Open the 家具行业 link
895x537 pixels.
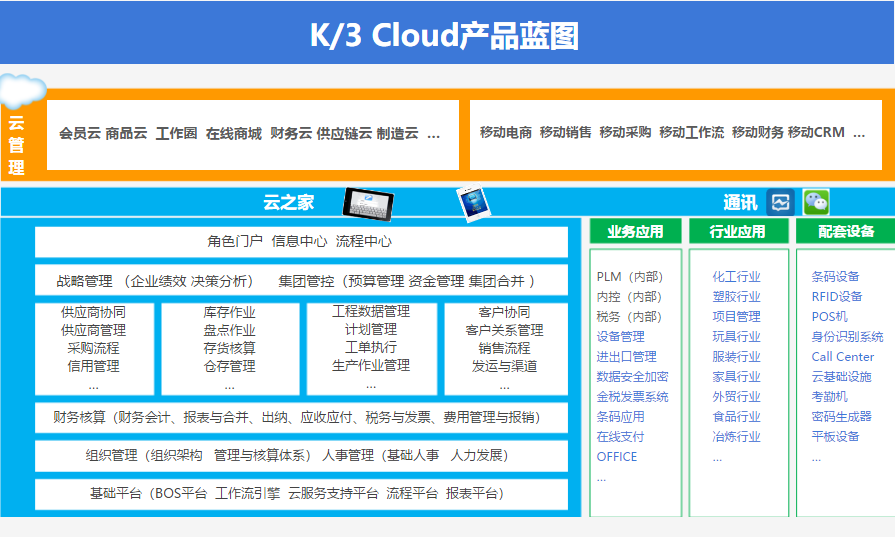tap(736, 377)
